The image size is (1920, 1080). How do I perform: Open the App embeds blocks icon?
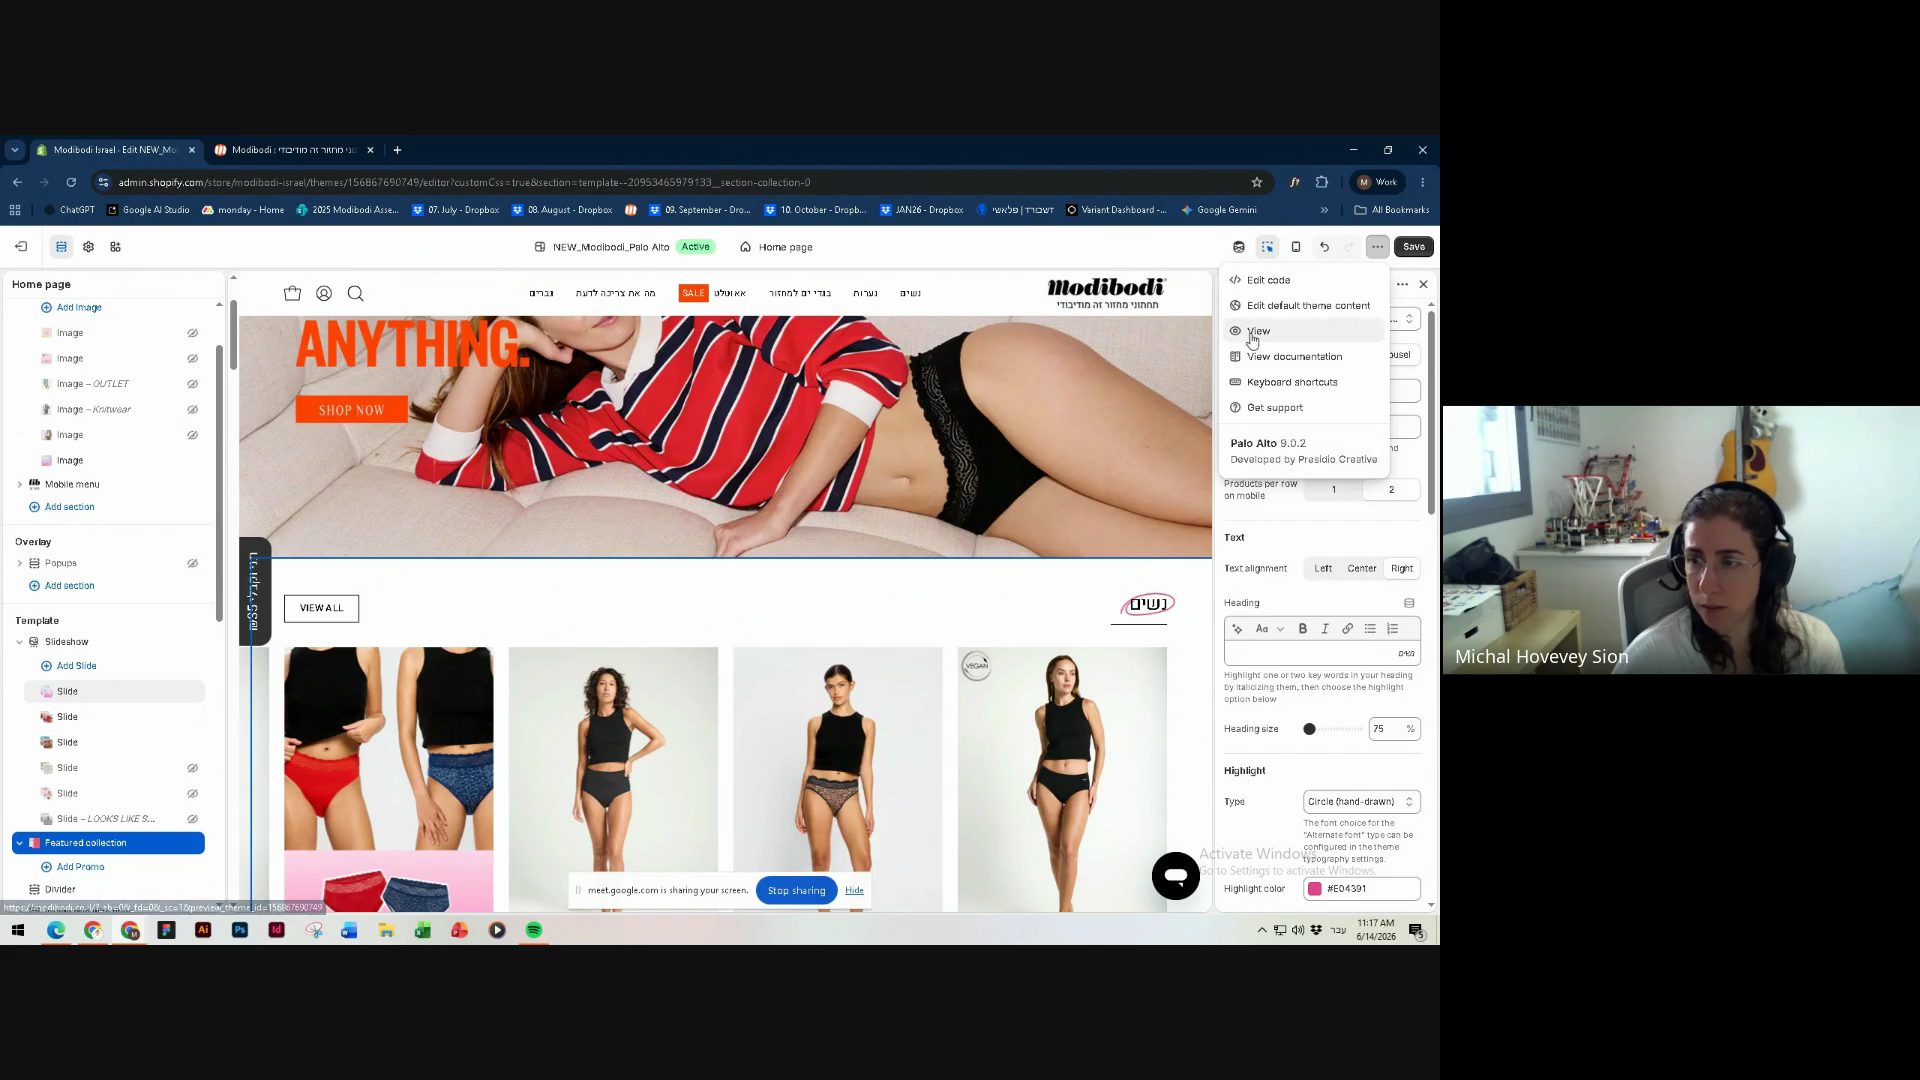(x=115, y=247)
